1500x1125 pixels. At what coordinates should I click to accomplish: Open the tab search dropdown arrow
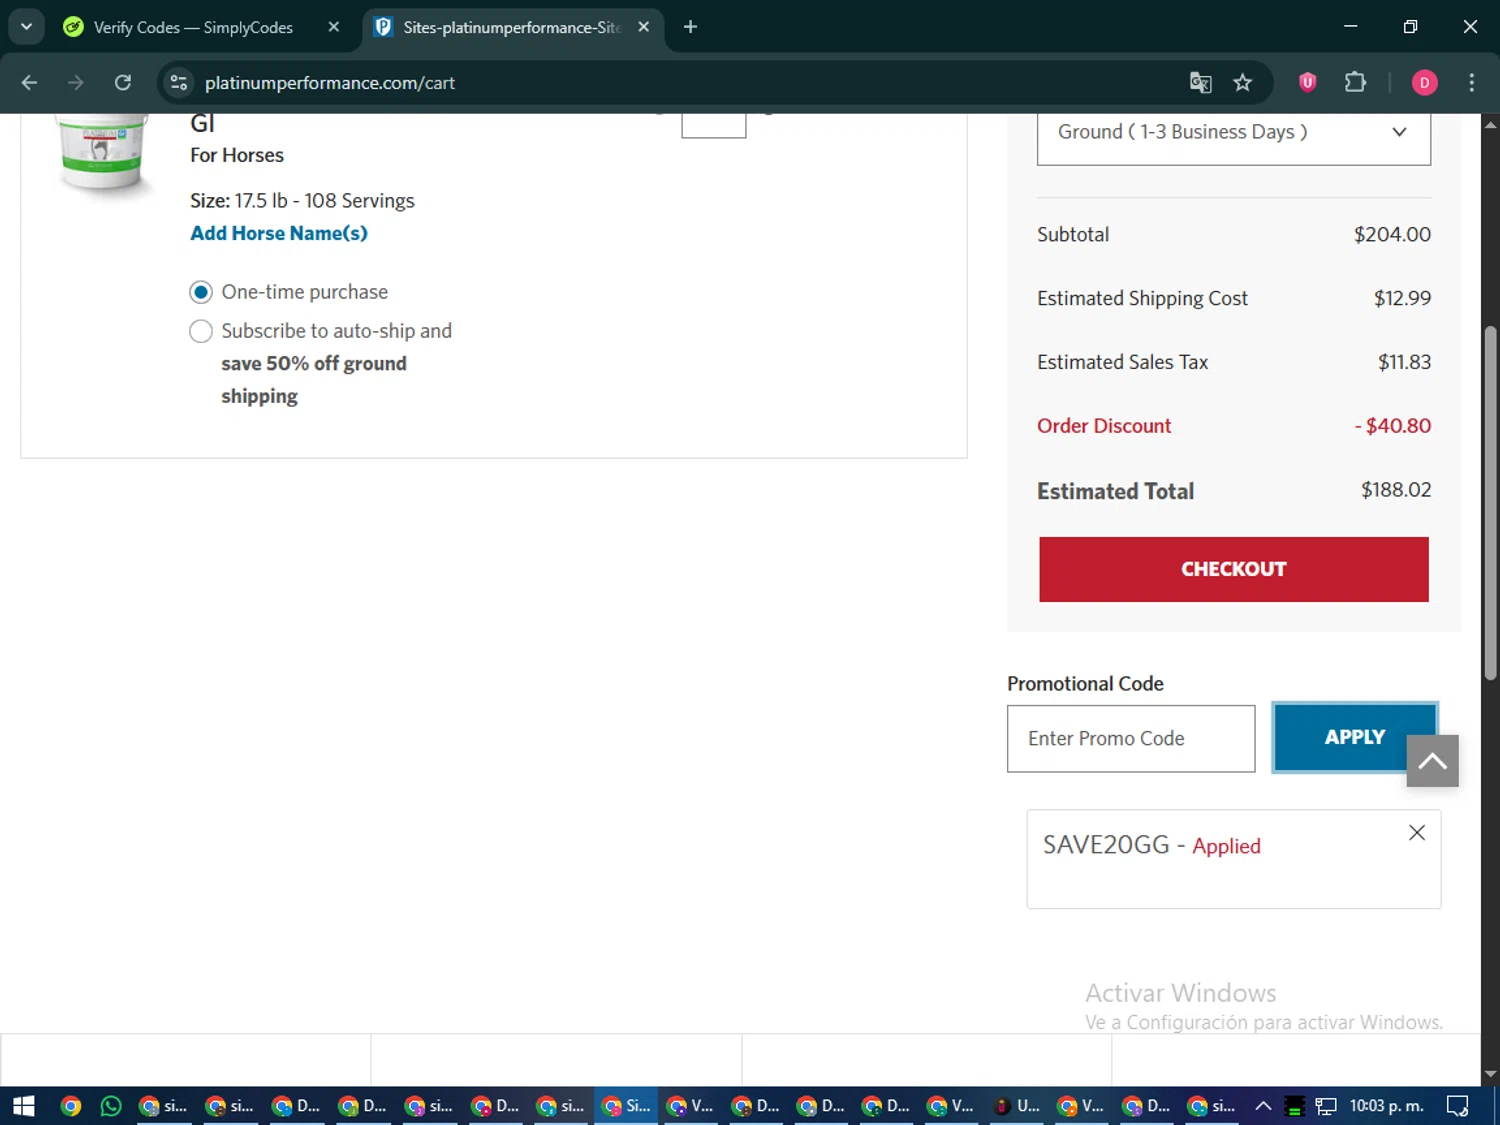pos(26,27)
